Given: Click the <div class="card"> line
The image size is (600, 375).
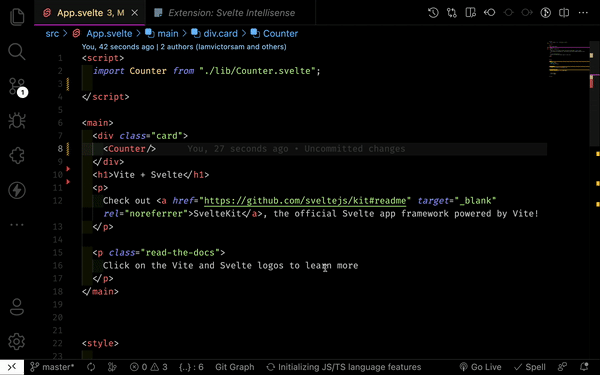Looking at the screenshot, I should pos(140,136).
